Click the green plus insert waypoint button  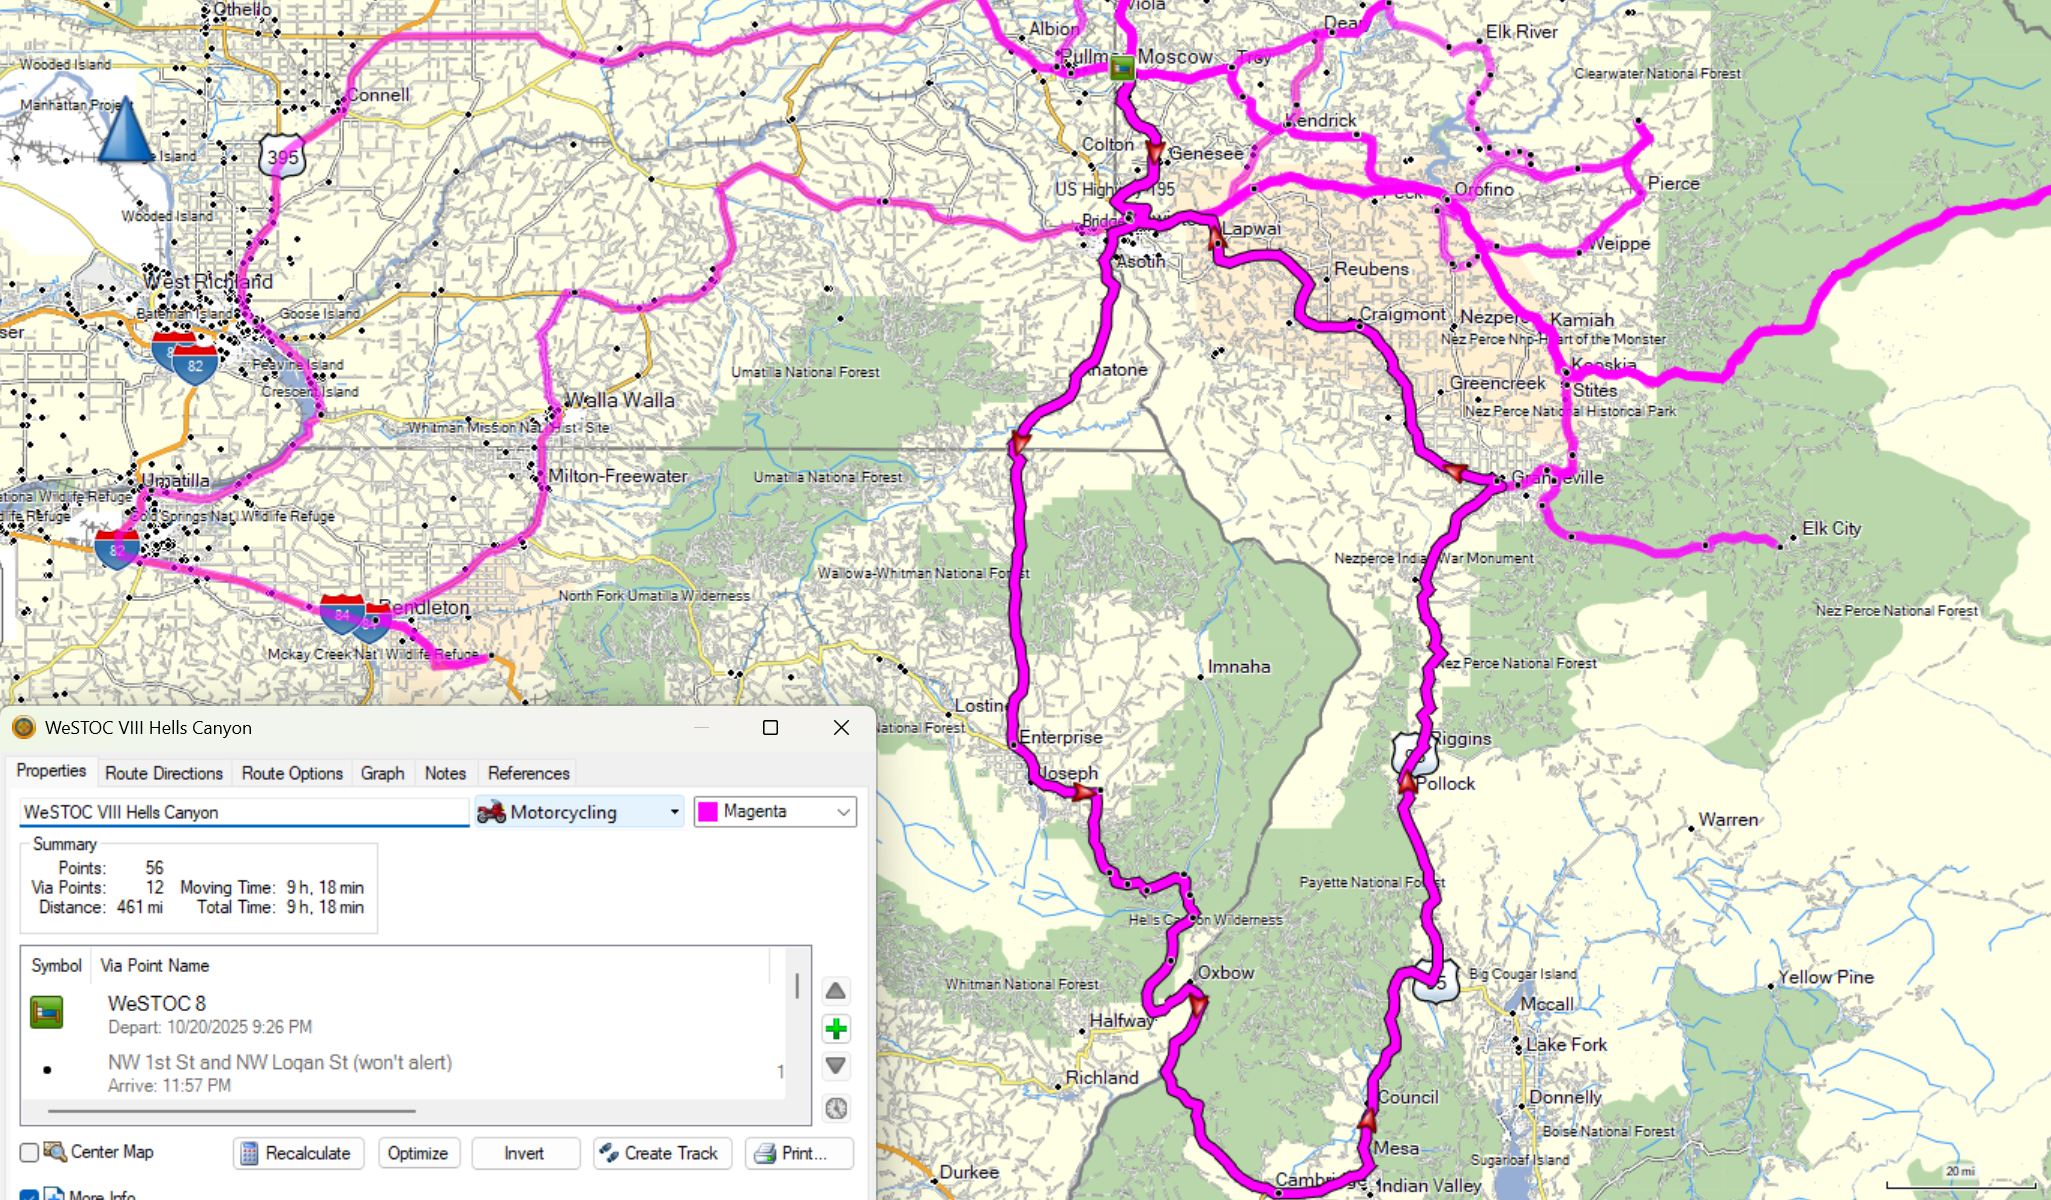click(836, 1029)
